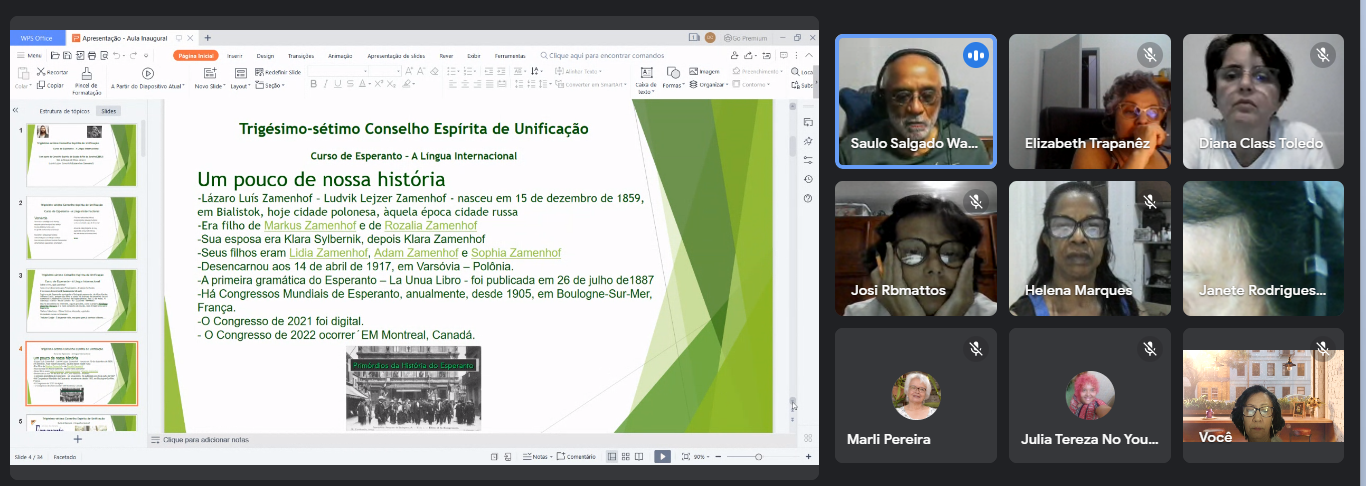Toggle underline formatting
The width and height of the screenshot is (1366, 486).
pos(338,85)
